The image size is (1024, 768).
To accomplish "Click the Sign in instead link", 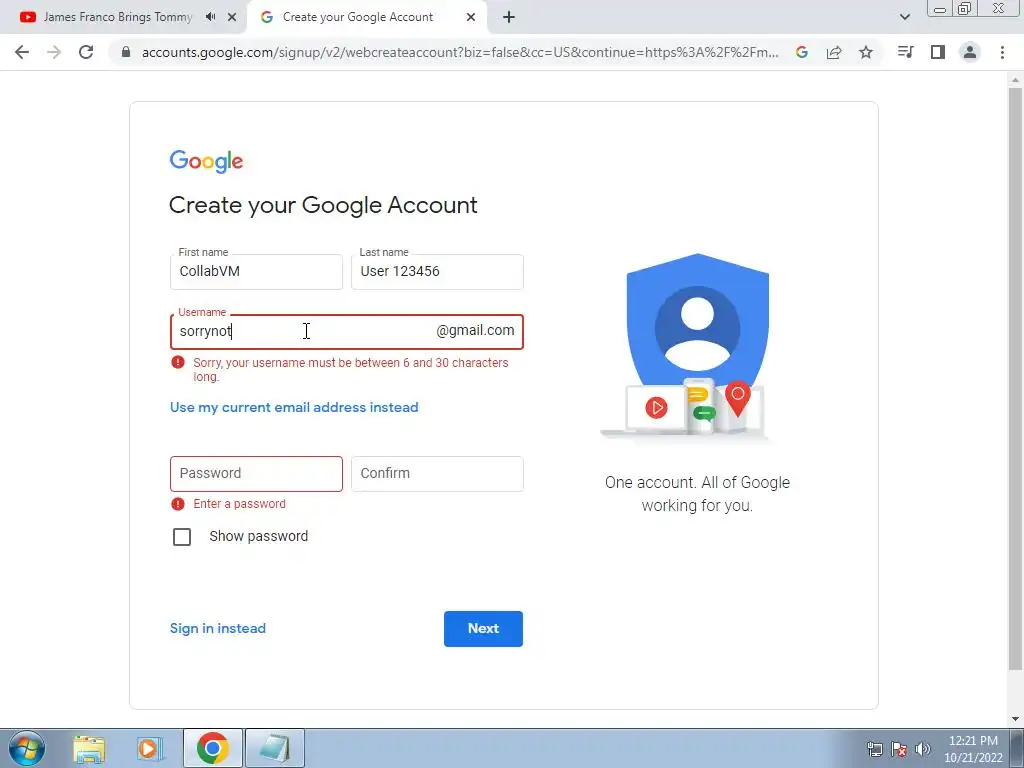I will pos(217,628).
